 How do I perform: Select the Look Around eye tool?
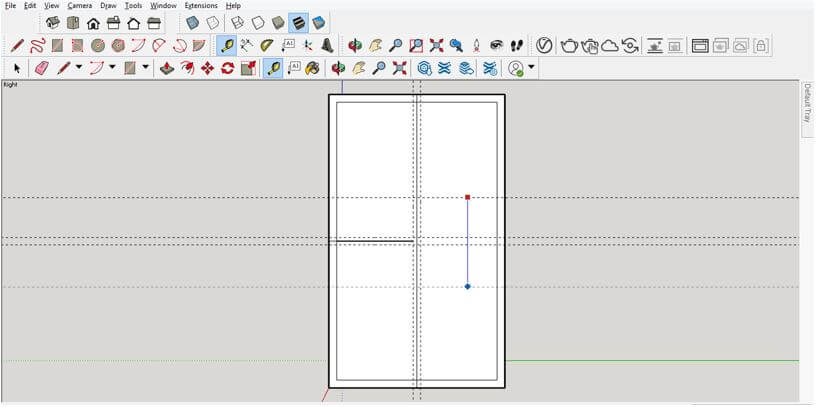pyautogui.click(x=497, y=46)
